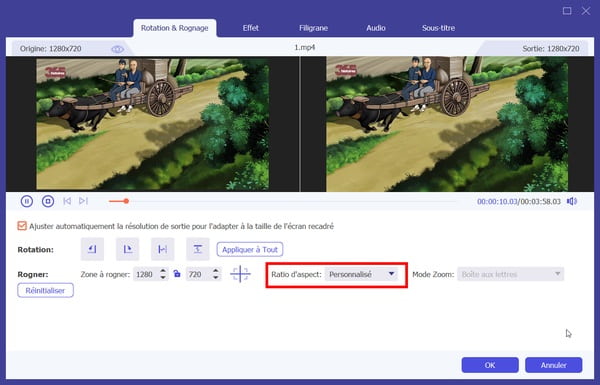Image resolution: width=600 pixels, height=385 pixels.
Task: Click the 1.mp4 file name
Action: point(305,47)
